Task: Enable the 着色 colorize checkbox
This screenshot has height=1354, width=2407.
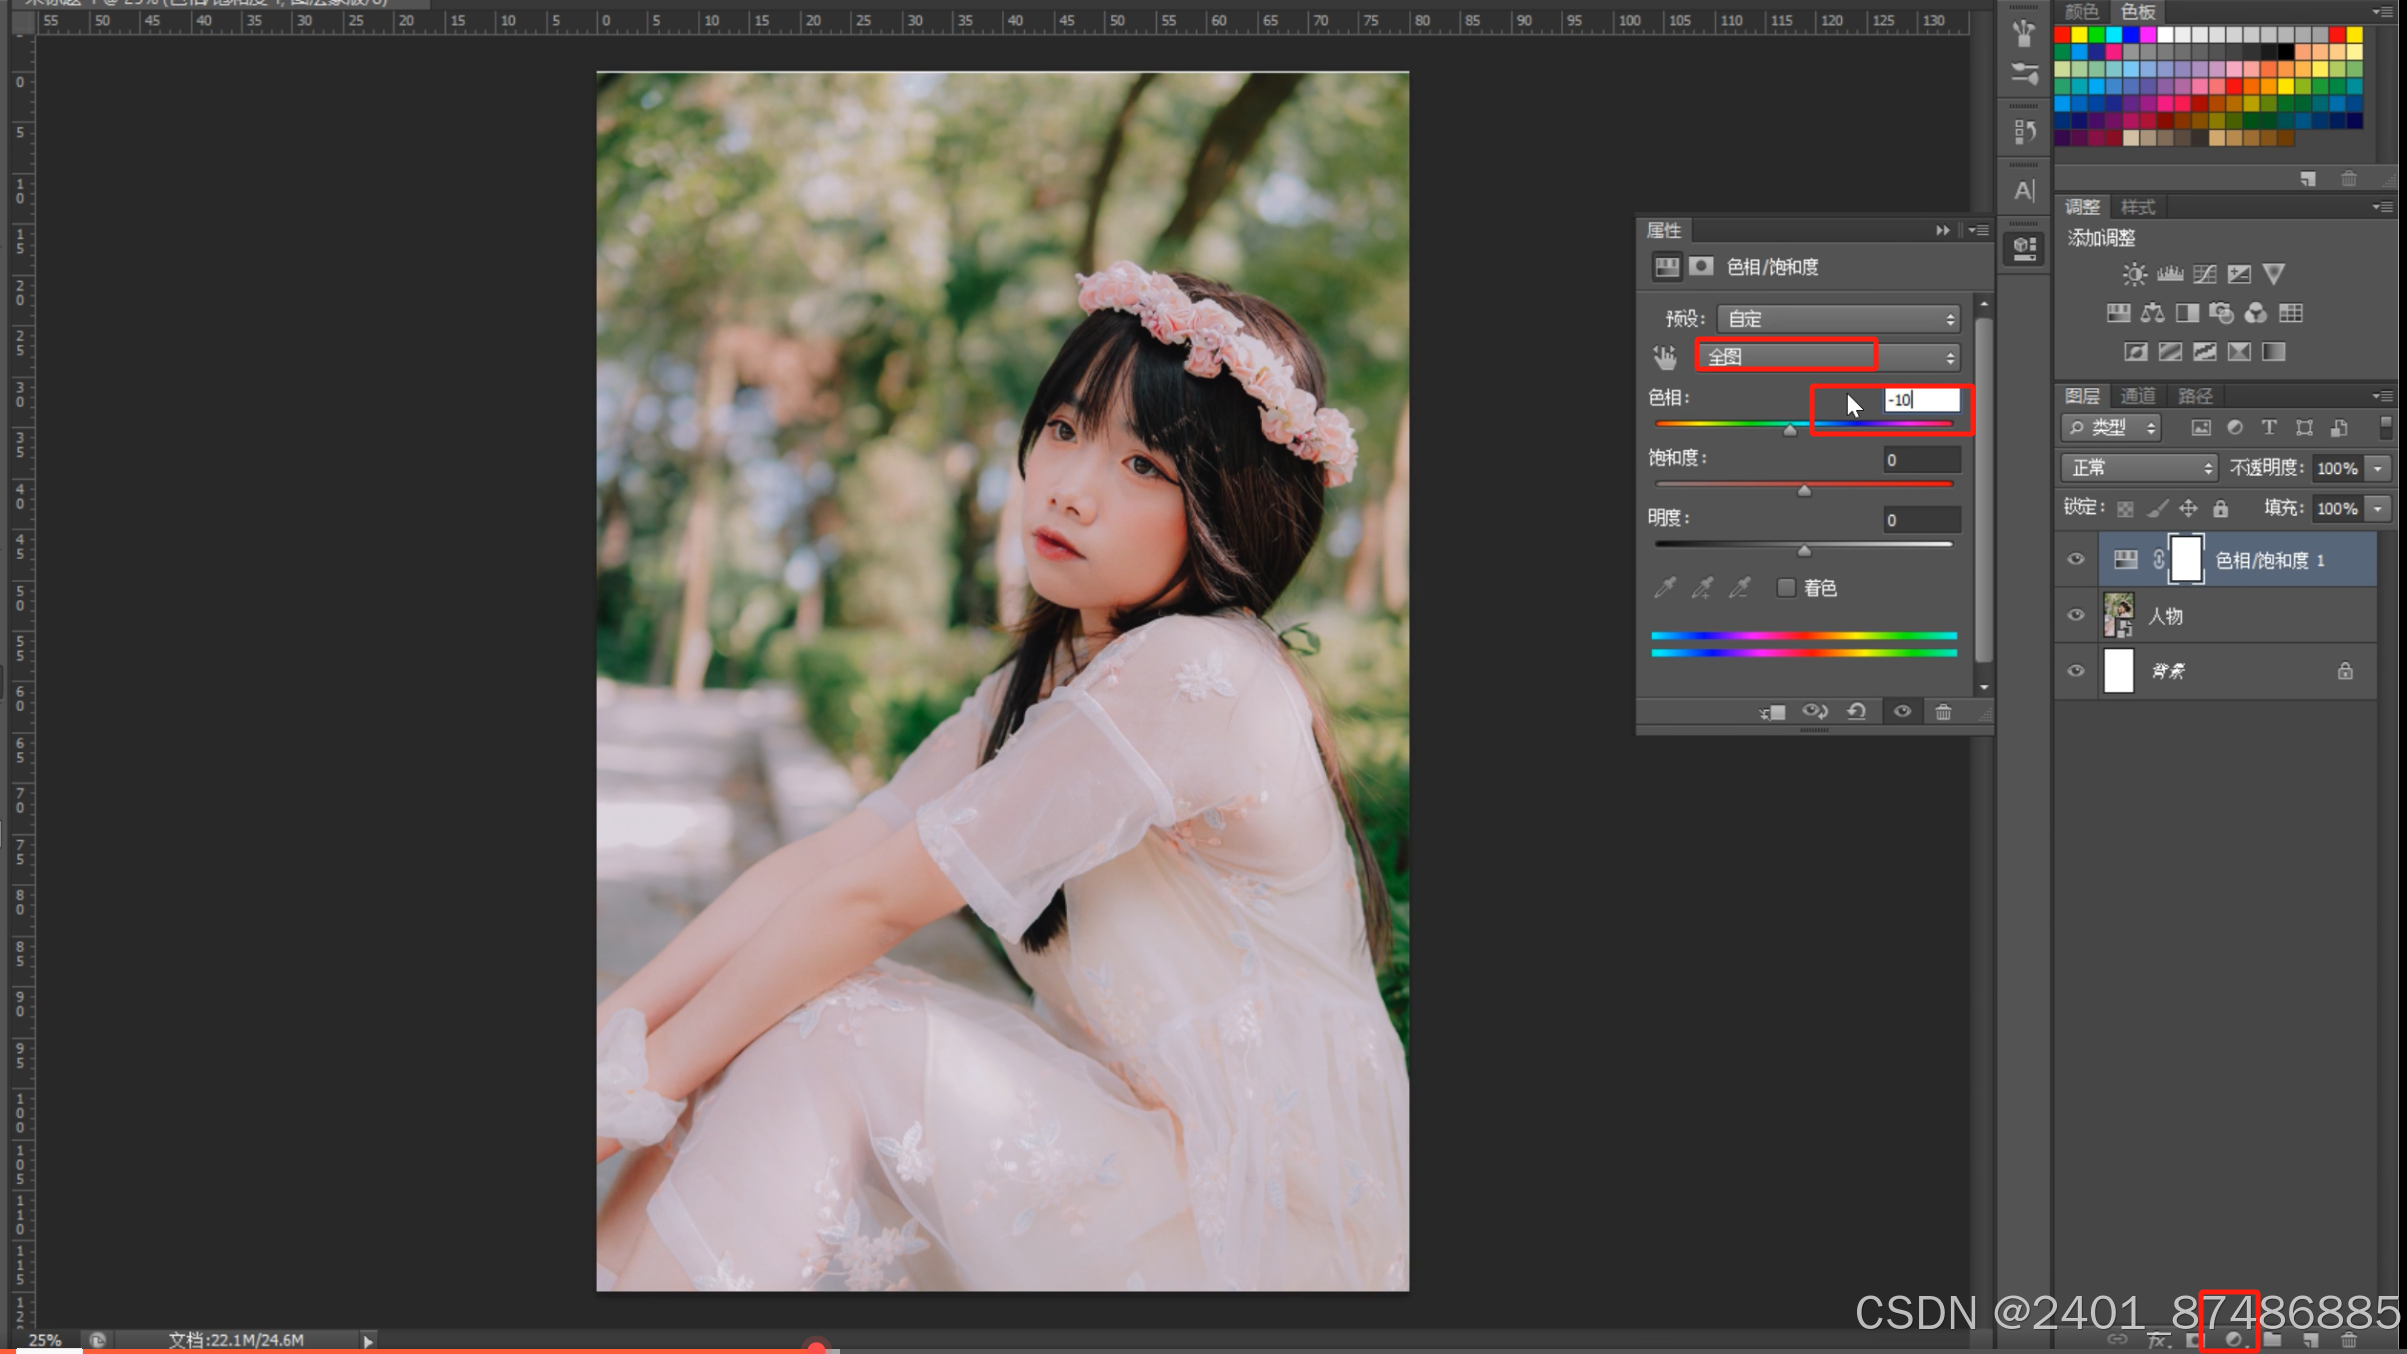Action: point(1786,588)
